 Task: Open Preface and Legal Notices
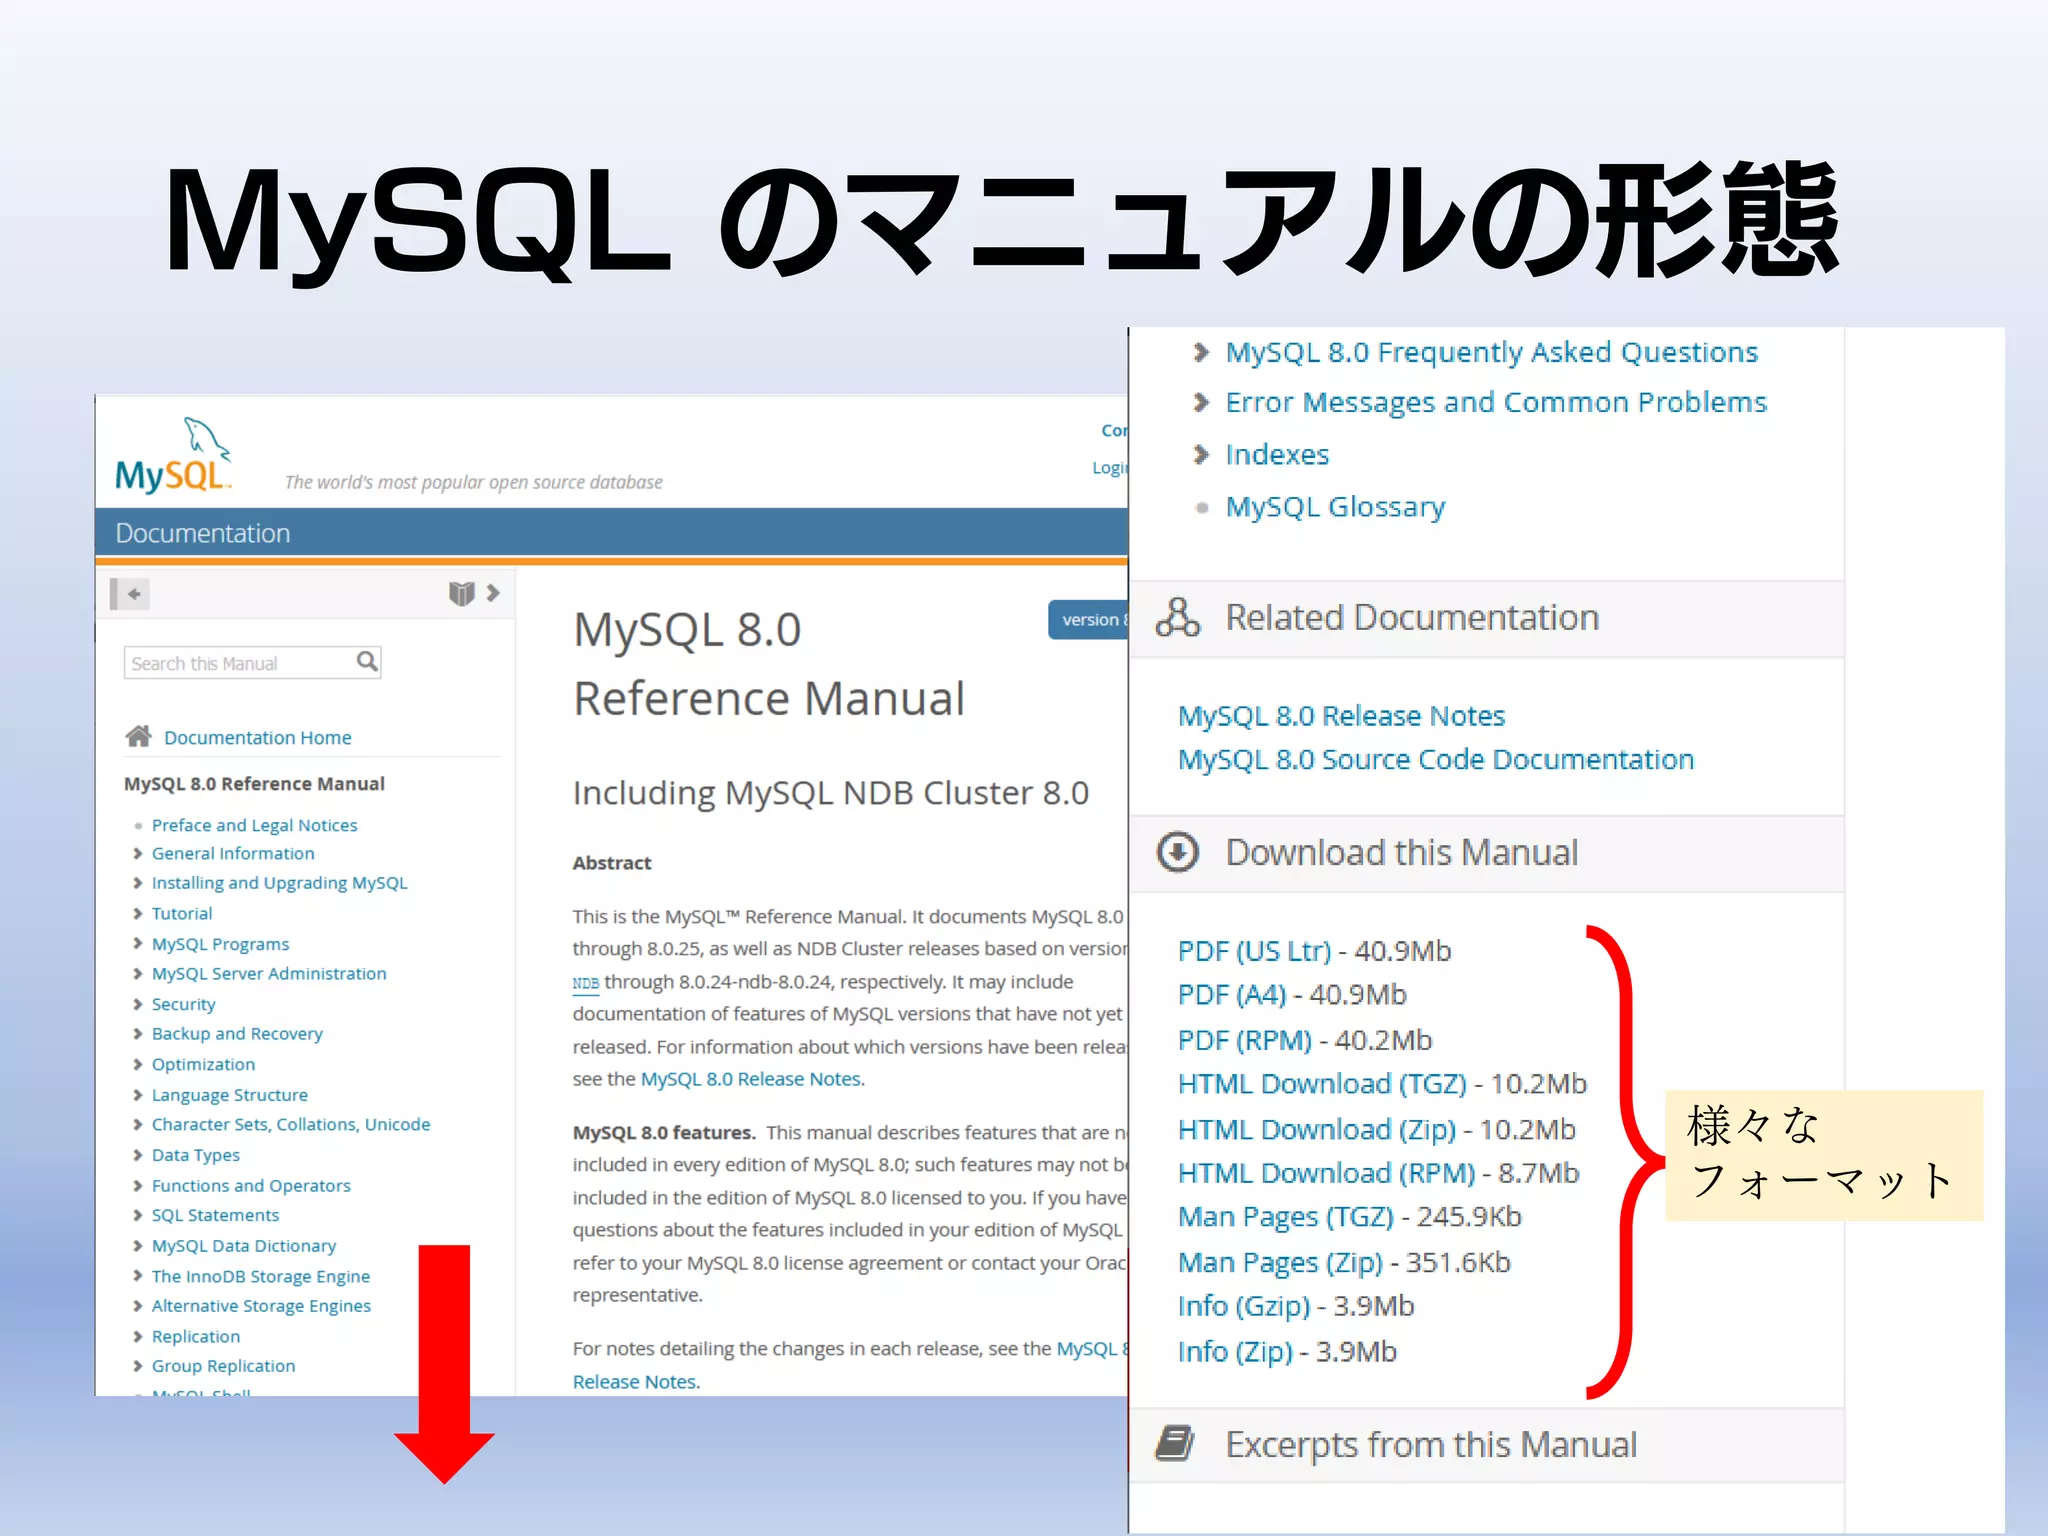(254, 825)
